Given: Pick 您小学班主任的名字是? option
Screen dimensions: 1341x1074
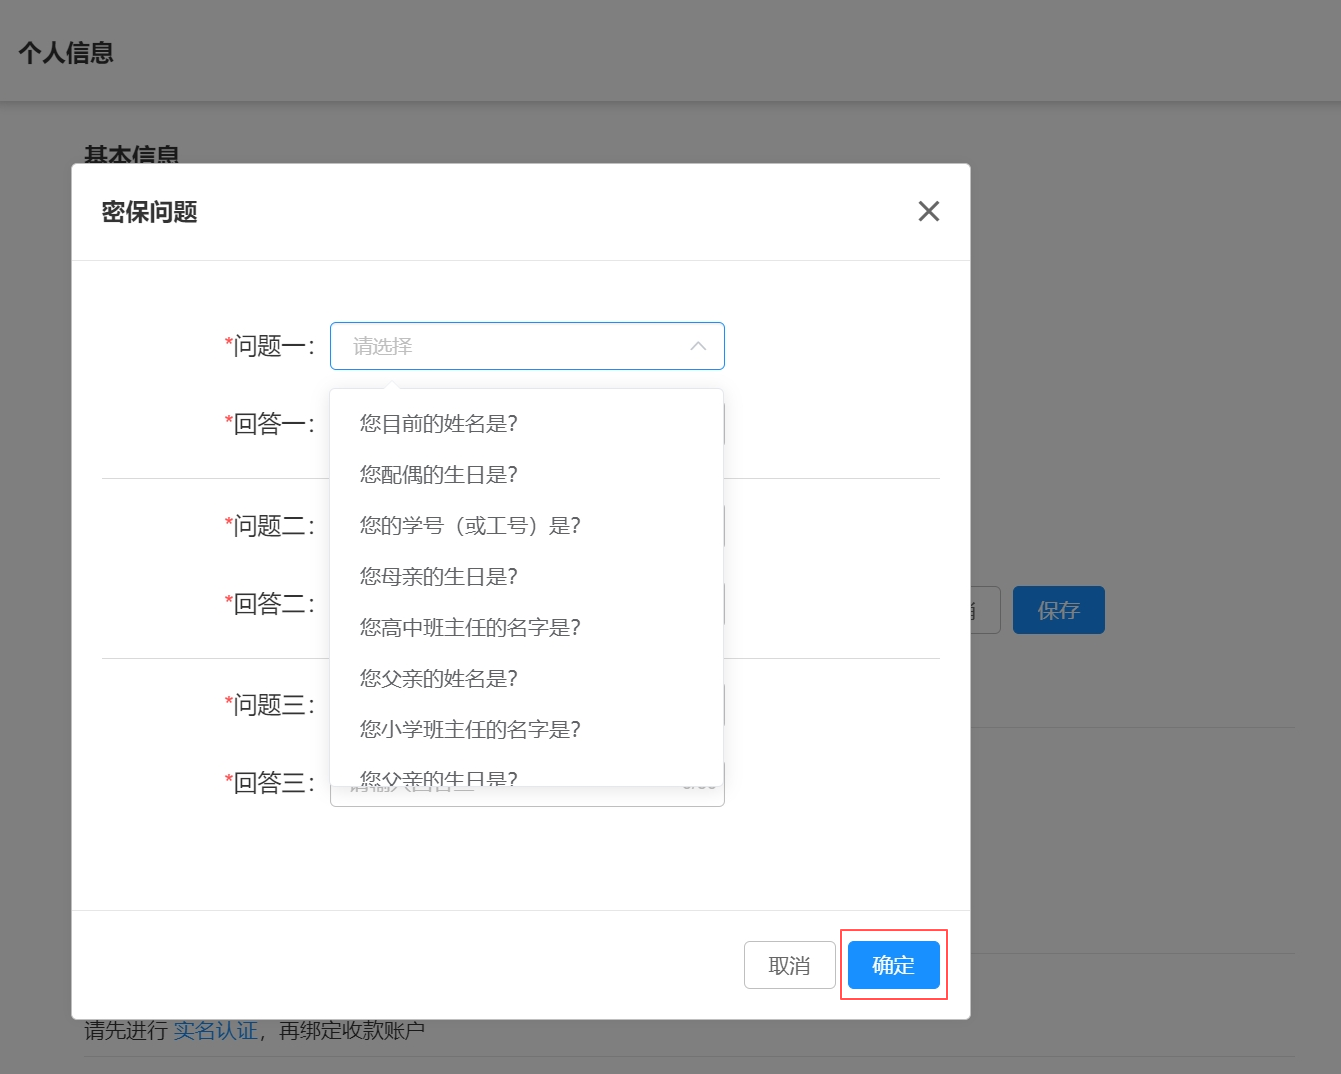Looking at the screenshot, I should [x=469, y=729].
